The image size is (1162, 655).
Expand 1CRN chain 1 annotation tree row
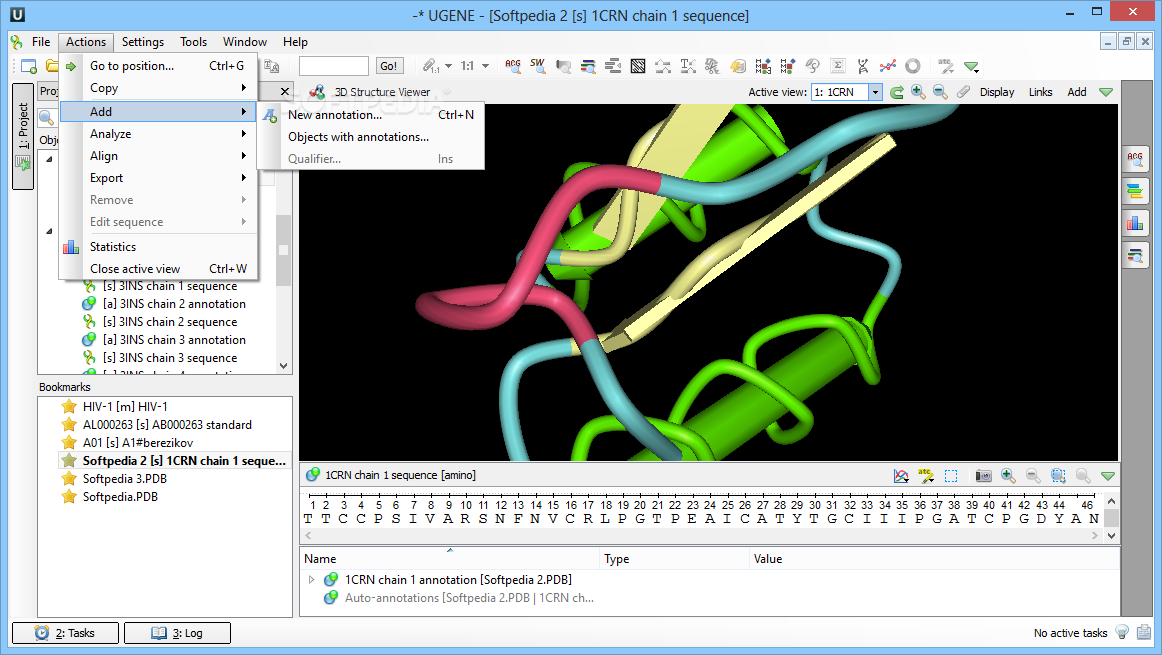(311, 579)
